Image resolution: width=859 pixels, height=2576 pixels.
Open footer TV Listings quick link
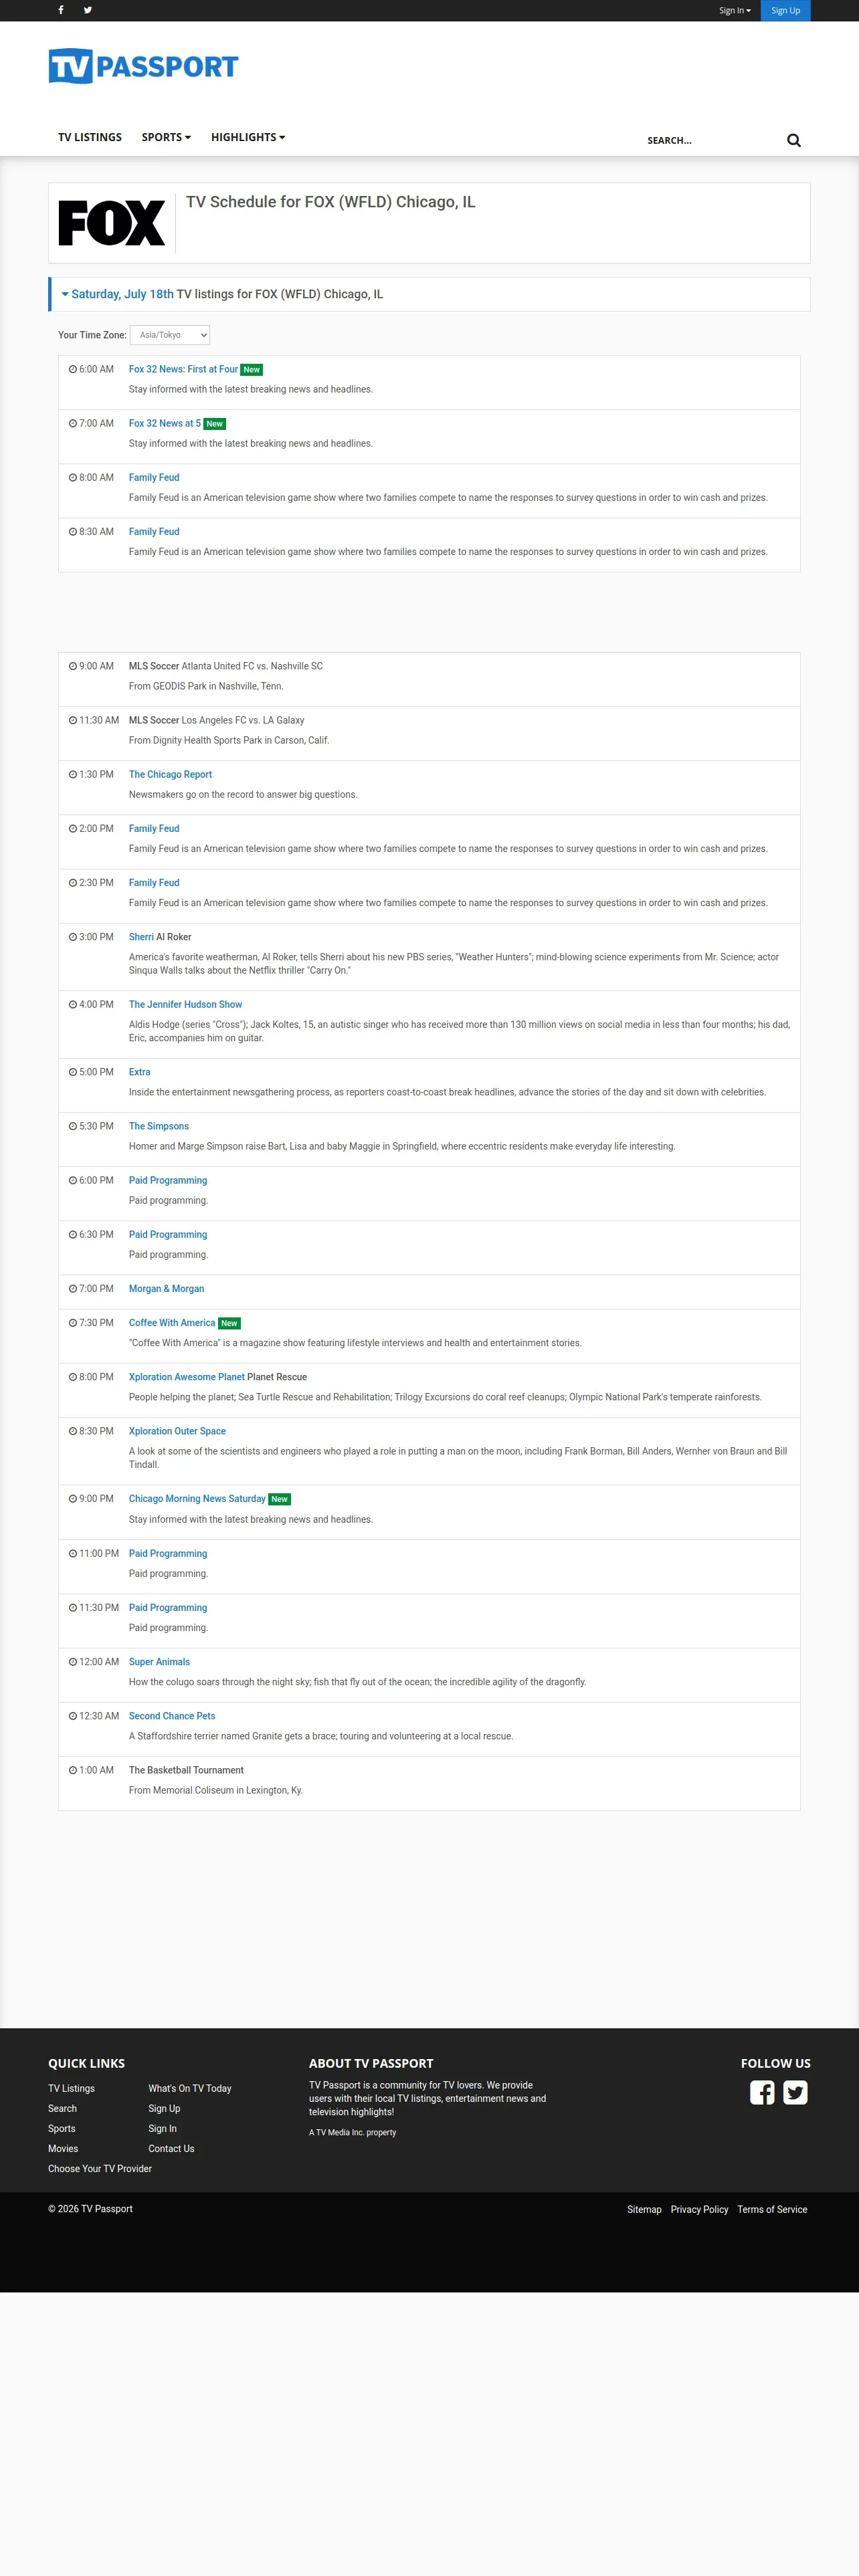[71, 2088]
